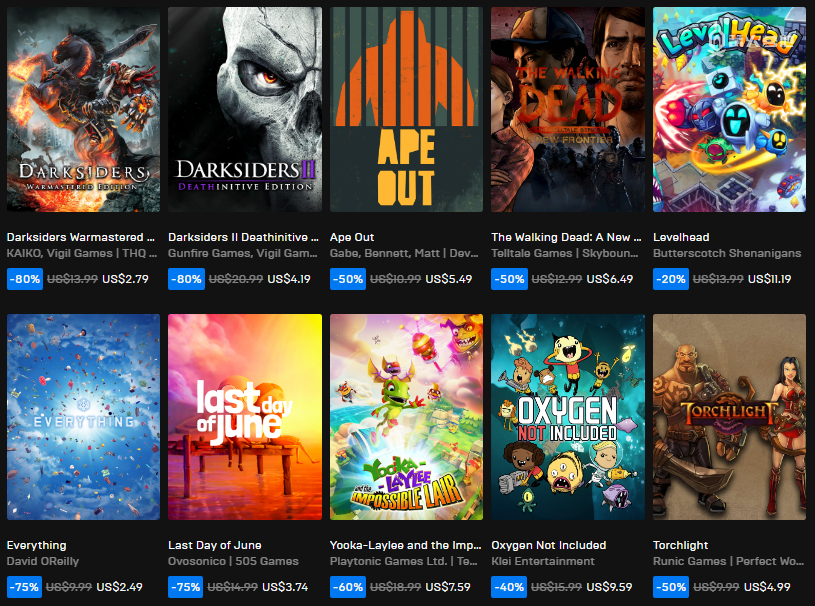Open the Everything game cover
The width and height of the screenshot is (815, 606).
click(x=83, y=417)
